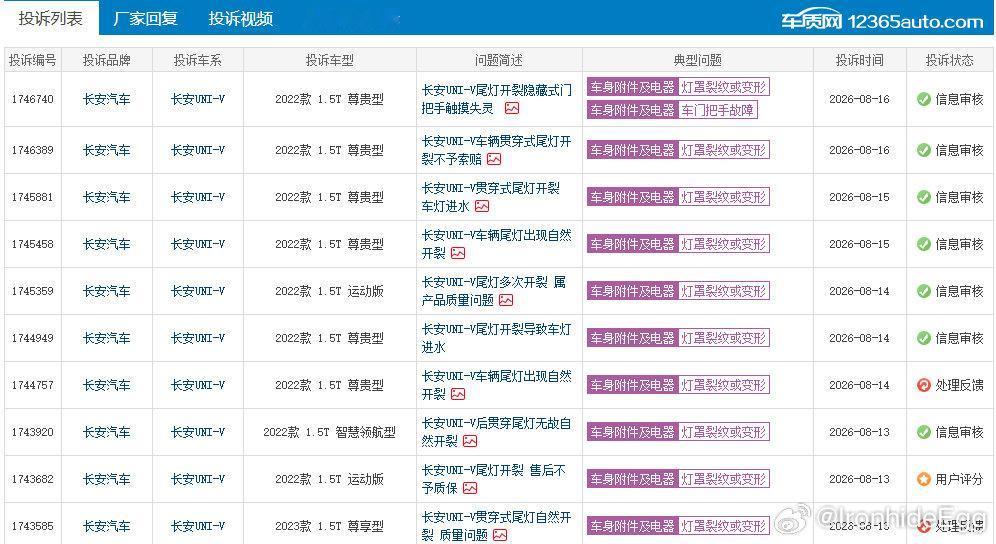Click the 问题简述 column header

tap(499, 60)
